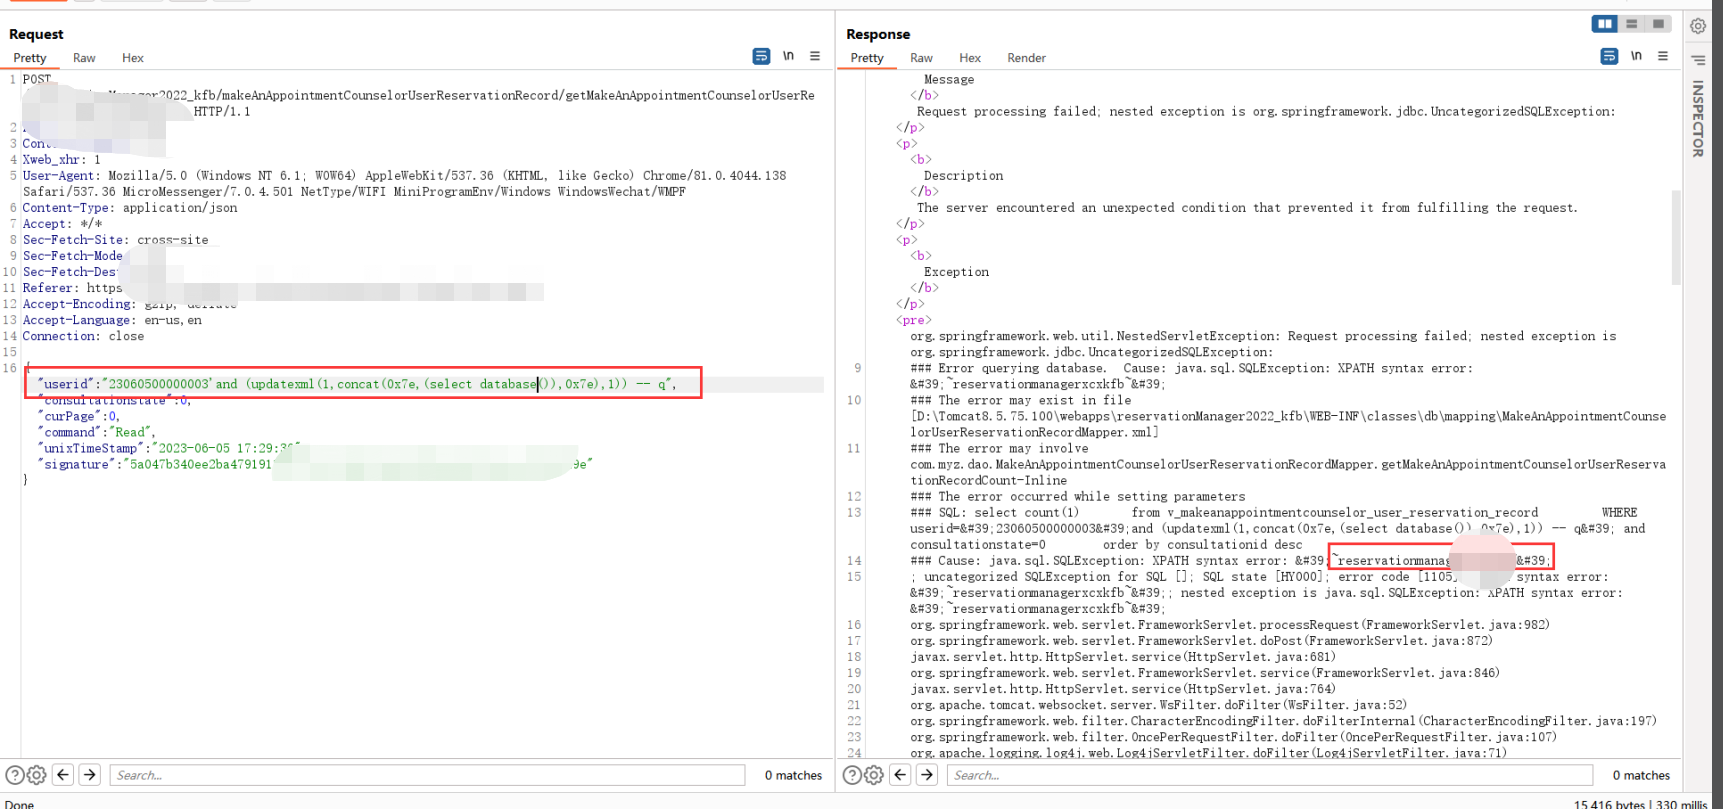Click the unixTimeStamp line in request body

tap(168, 448)
